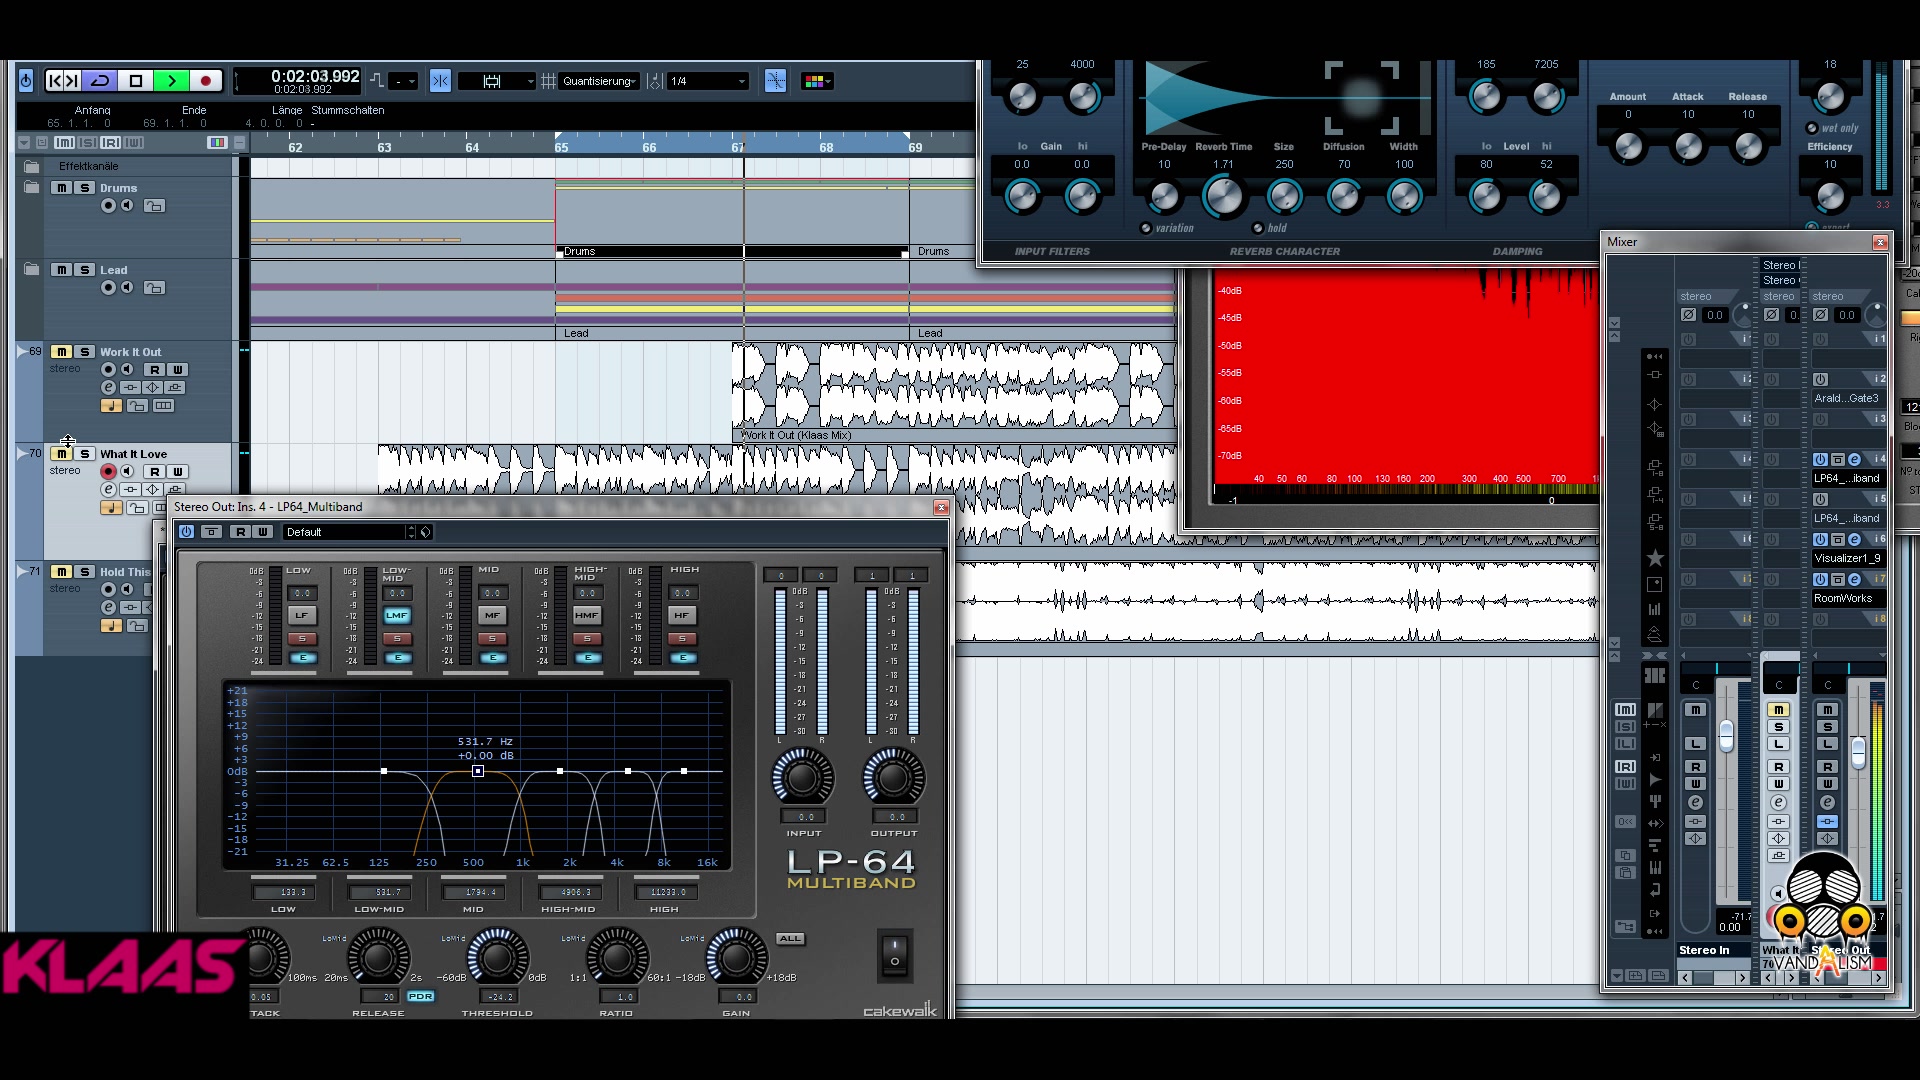Open edit channel settings for Work It Out
This screenshot has width=1920, height=1080.
tap(108, 388)
